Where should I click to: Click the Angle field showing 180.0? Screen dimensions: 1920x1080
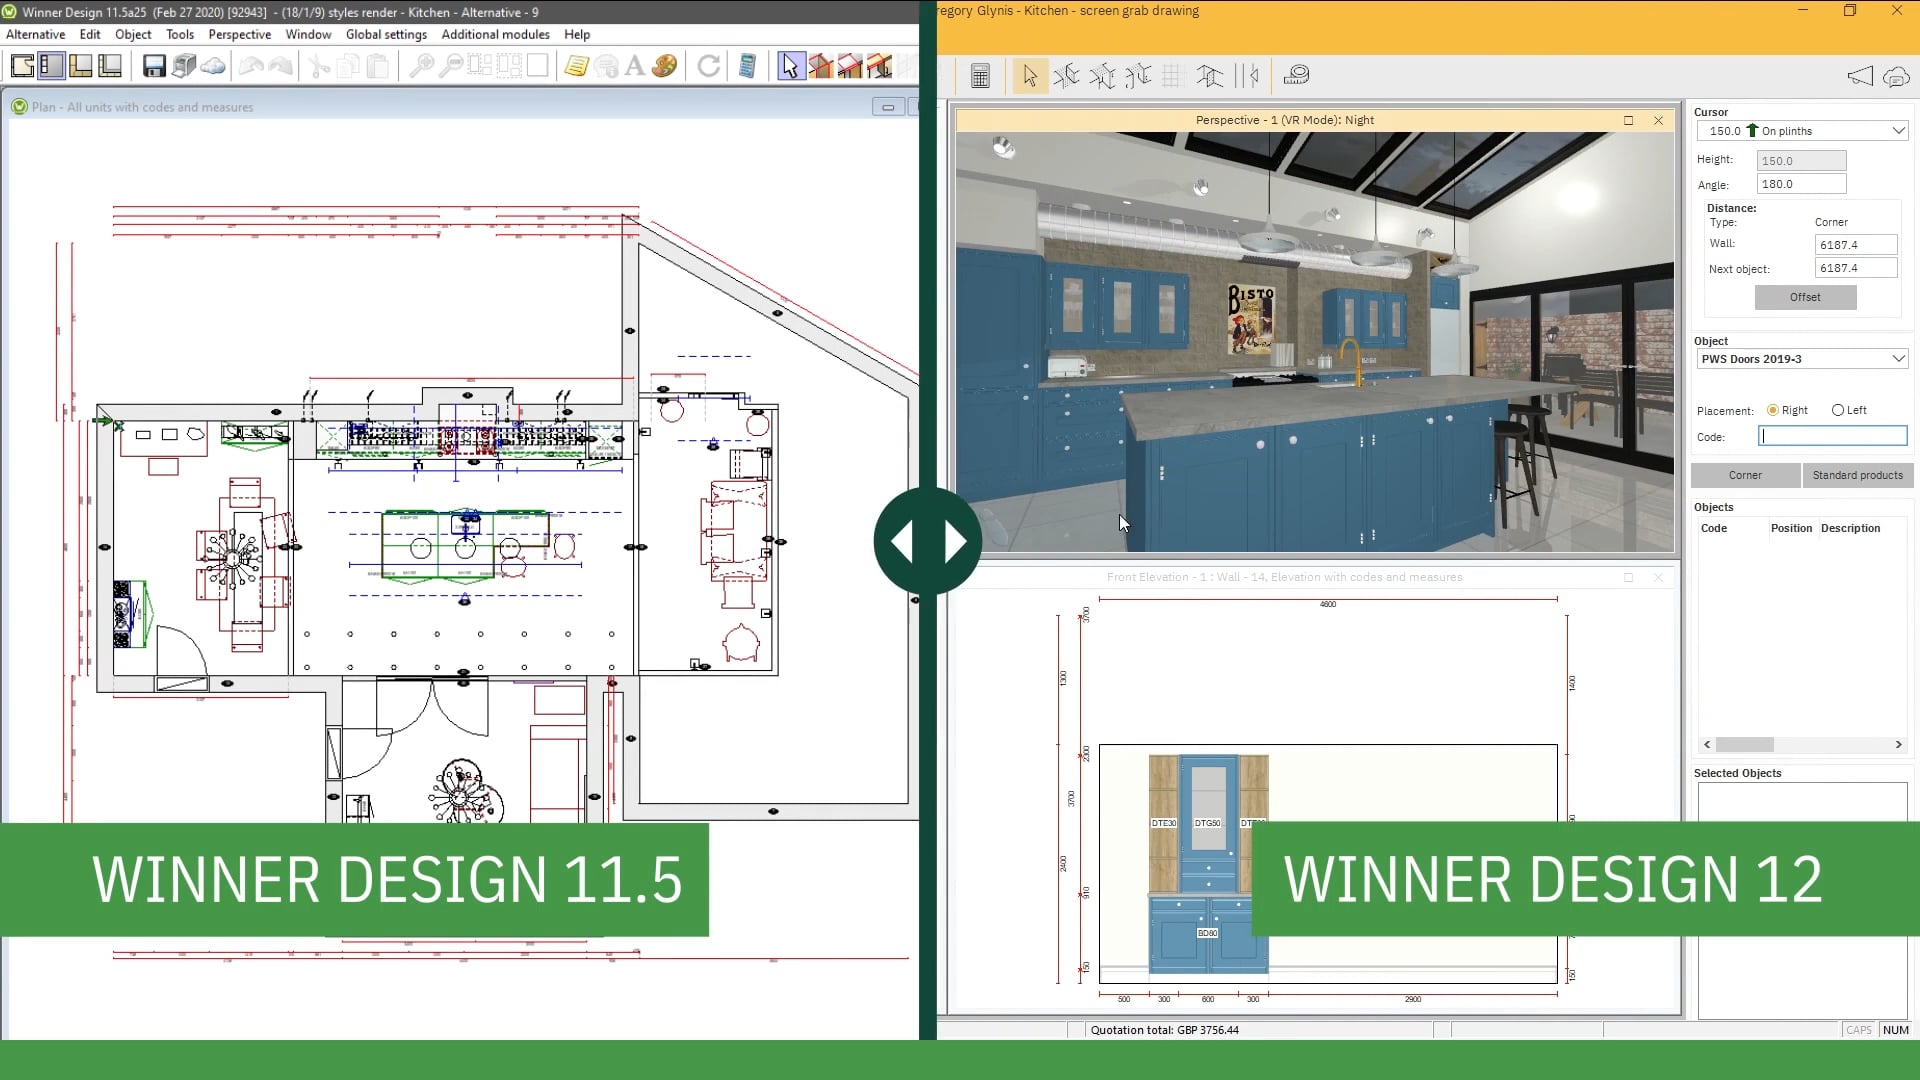tap(1802, 184)
